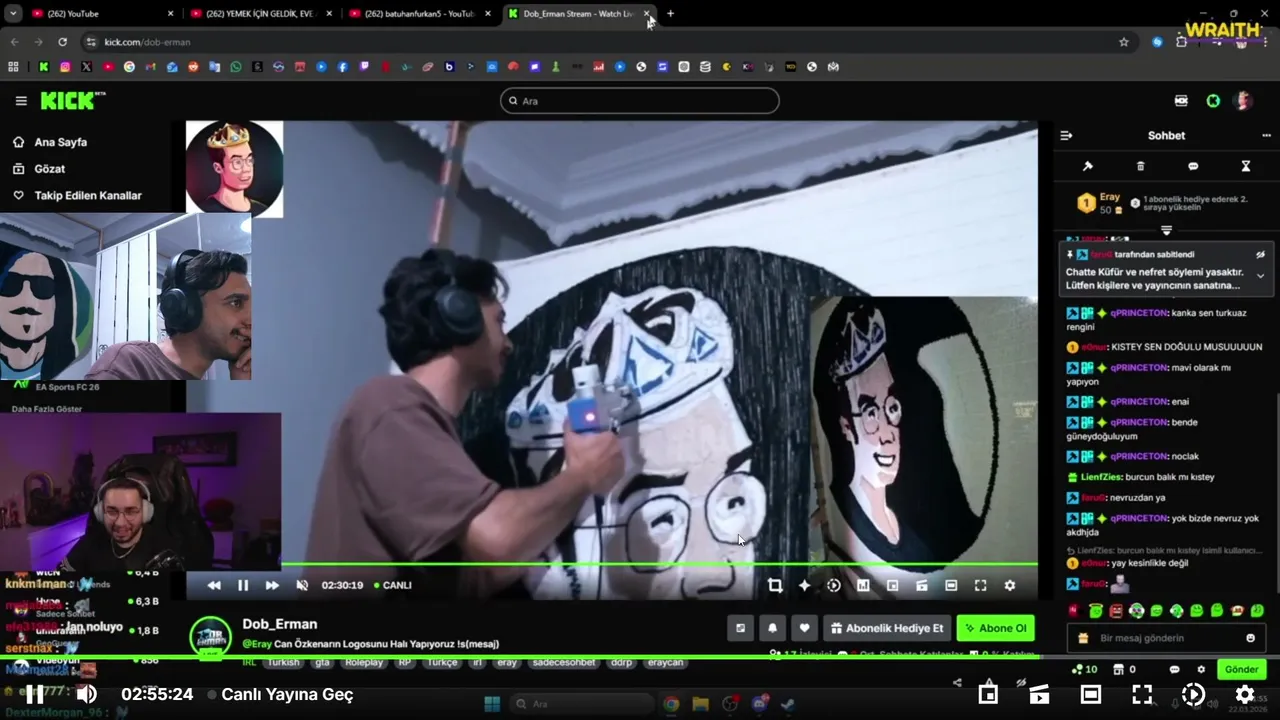This screenshot has width=1280, height=720.
Task: Click the stats chart icon in Kick player
Action: pos(863,585)
